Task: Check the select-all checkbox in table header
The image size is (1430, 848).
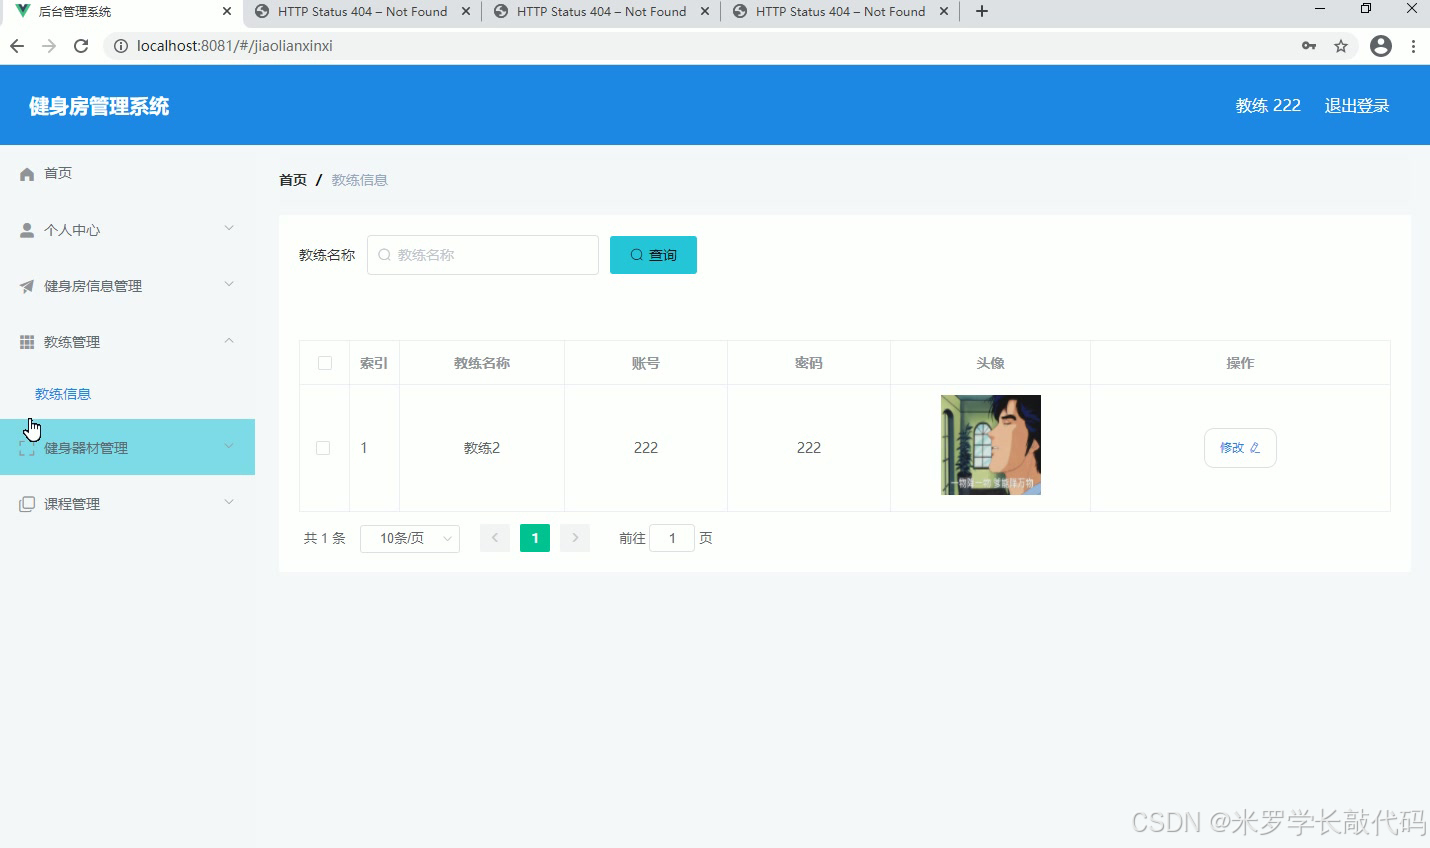Action: 323,363
